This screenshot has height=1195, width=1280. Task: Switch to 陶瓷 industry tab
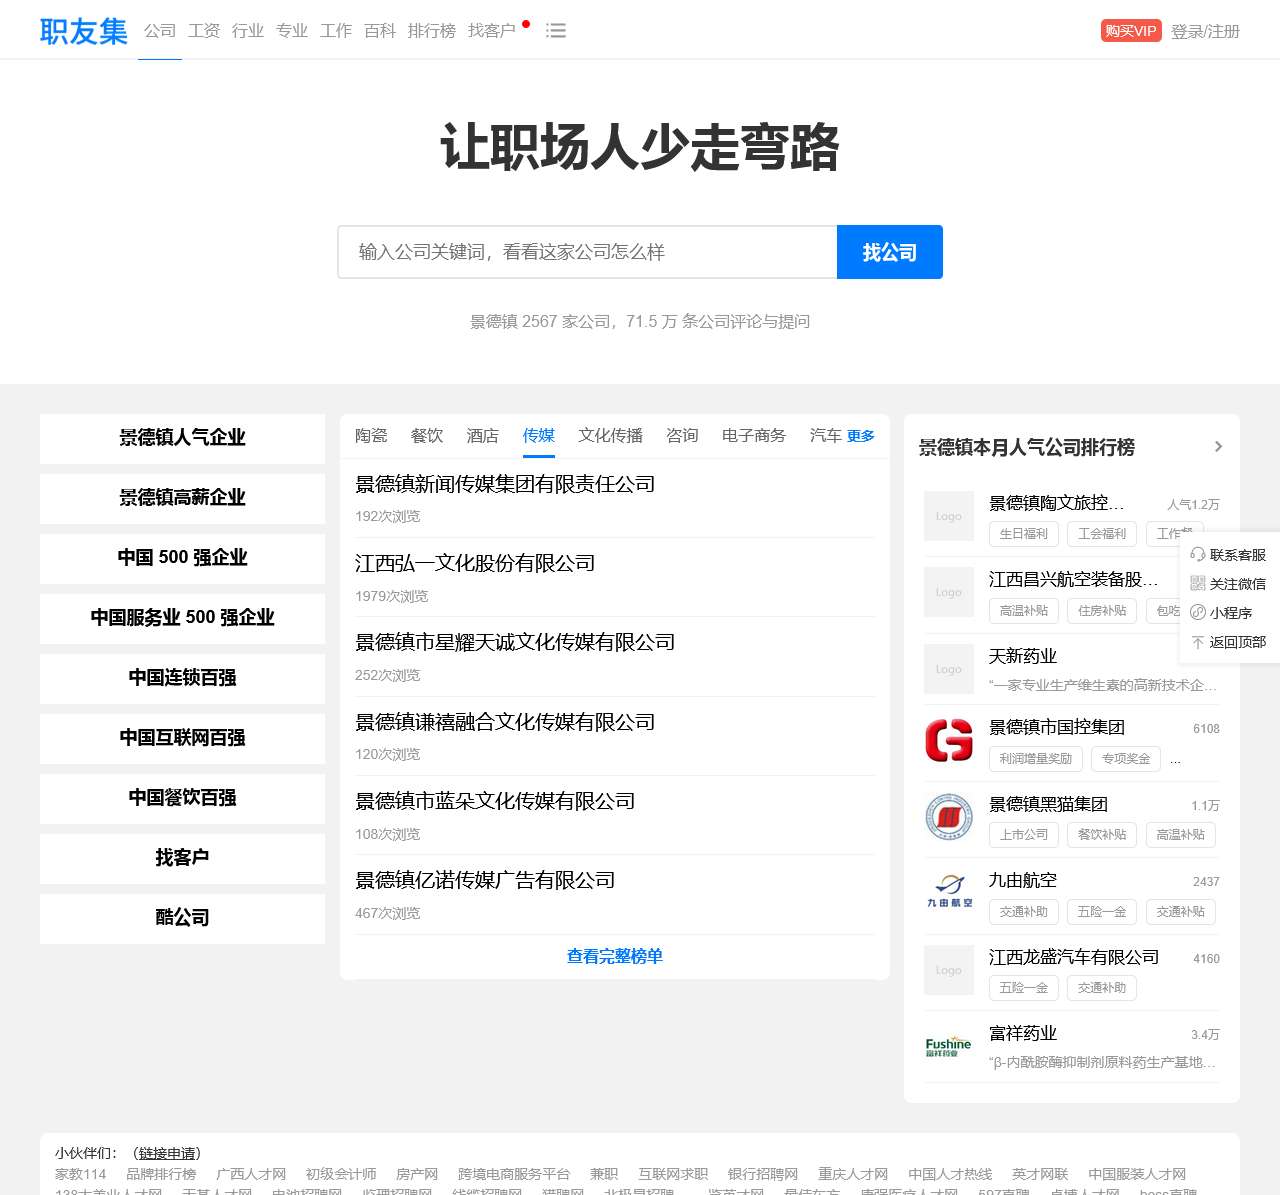coord(371,436)
